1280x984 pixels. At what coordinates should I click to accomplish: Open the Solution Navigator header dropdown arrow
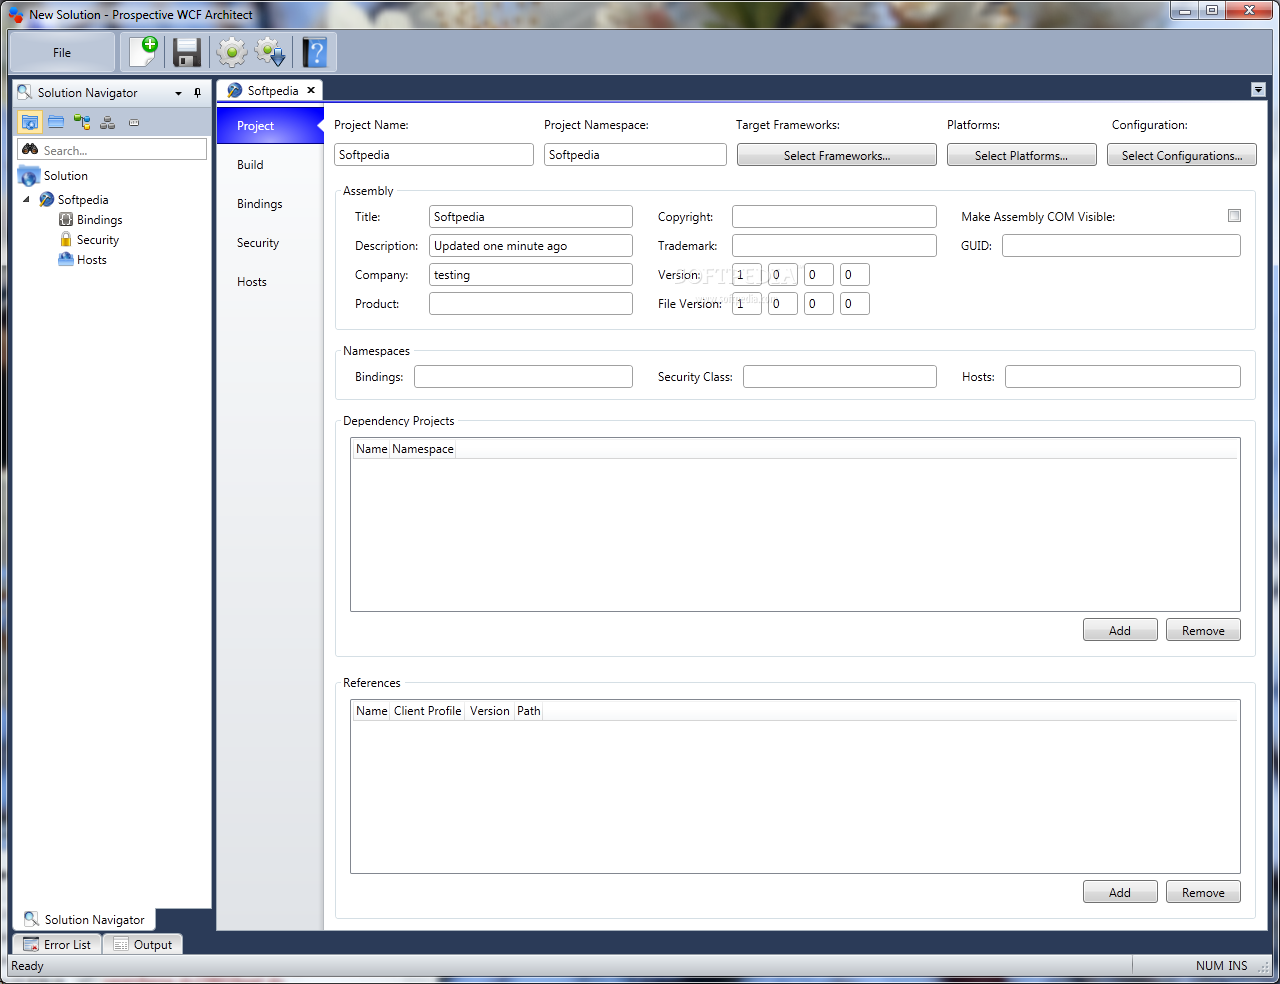coord(178,93)
